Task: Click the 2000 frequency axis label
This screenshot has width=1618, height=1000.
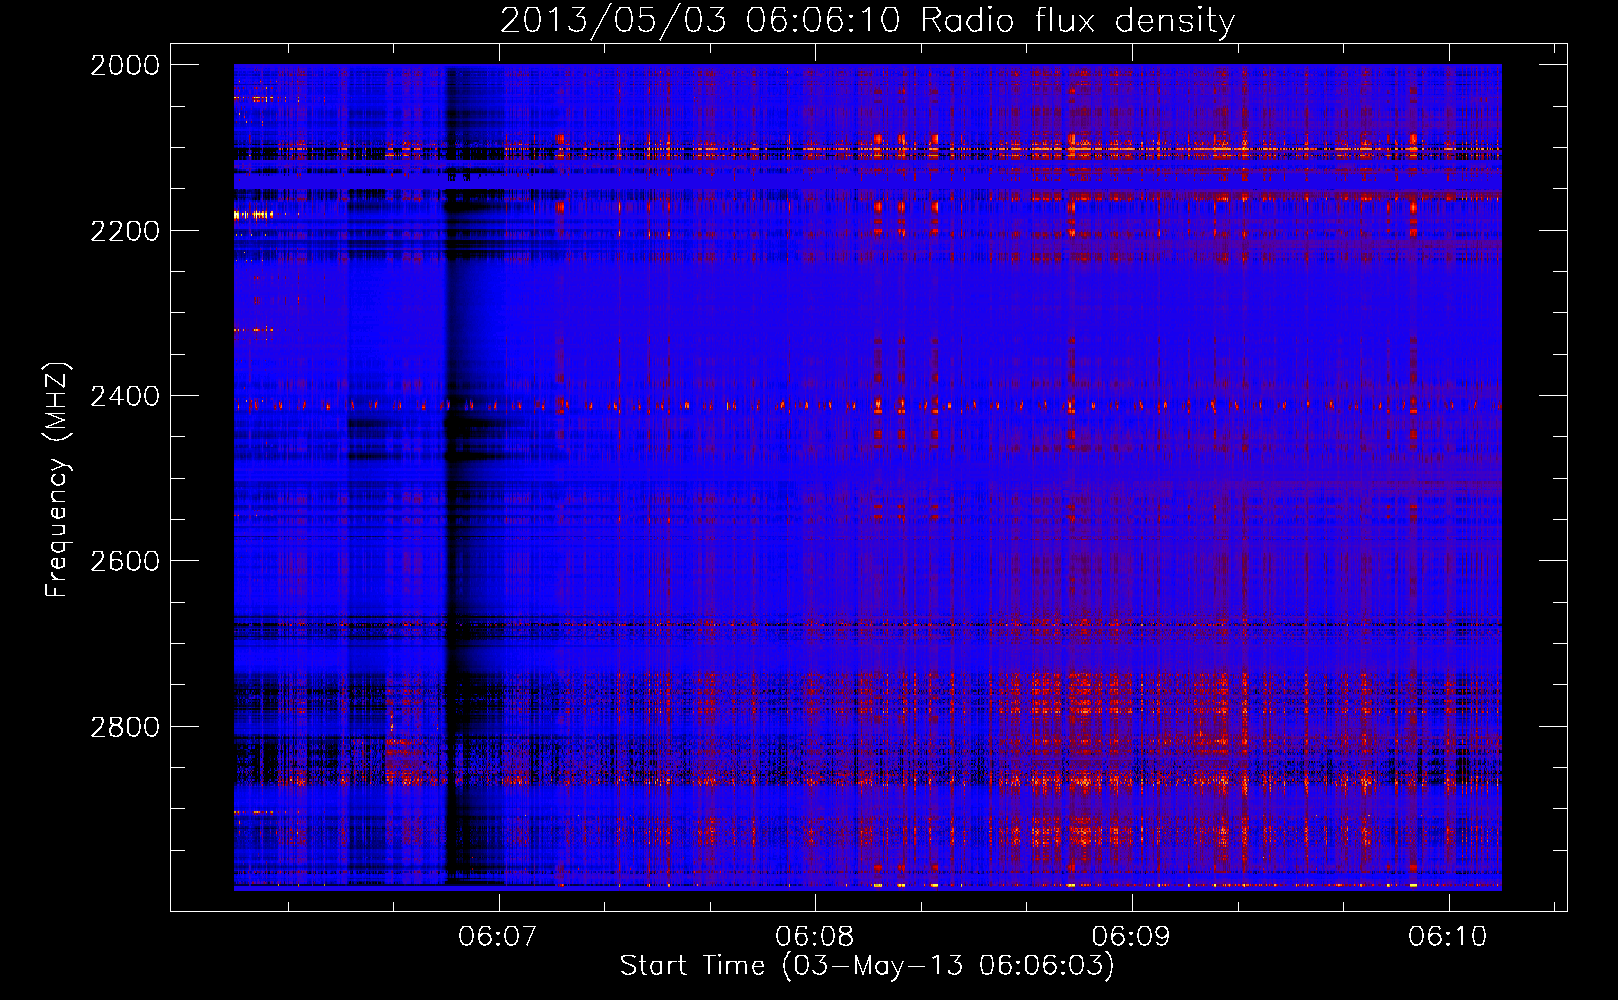Action: coord(125,65)
